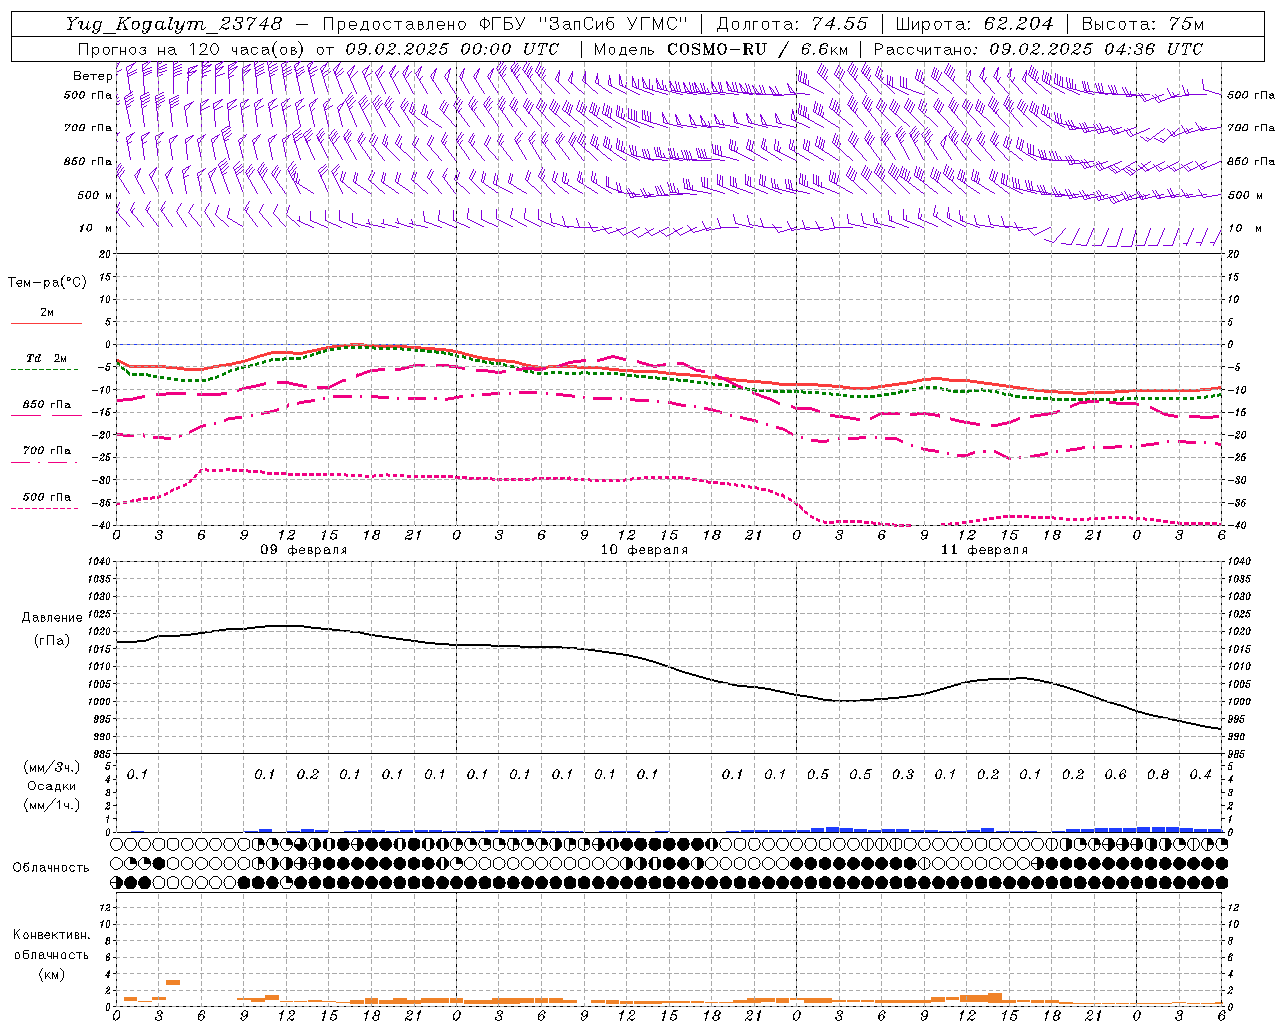
Task: Click the 11 февраля date label
Action: pyautogui.click(x=984, y=550)
